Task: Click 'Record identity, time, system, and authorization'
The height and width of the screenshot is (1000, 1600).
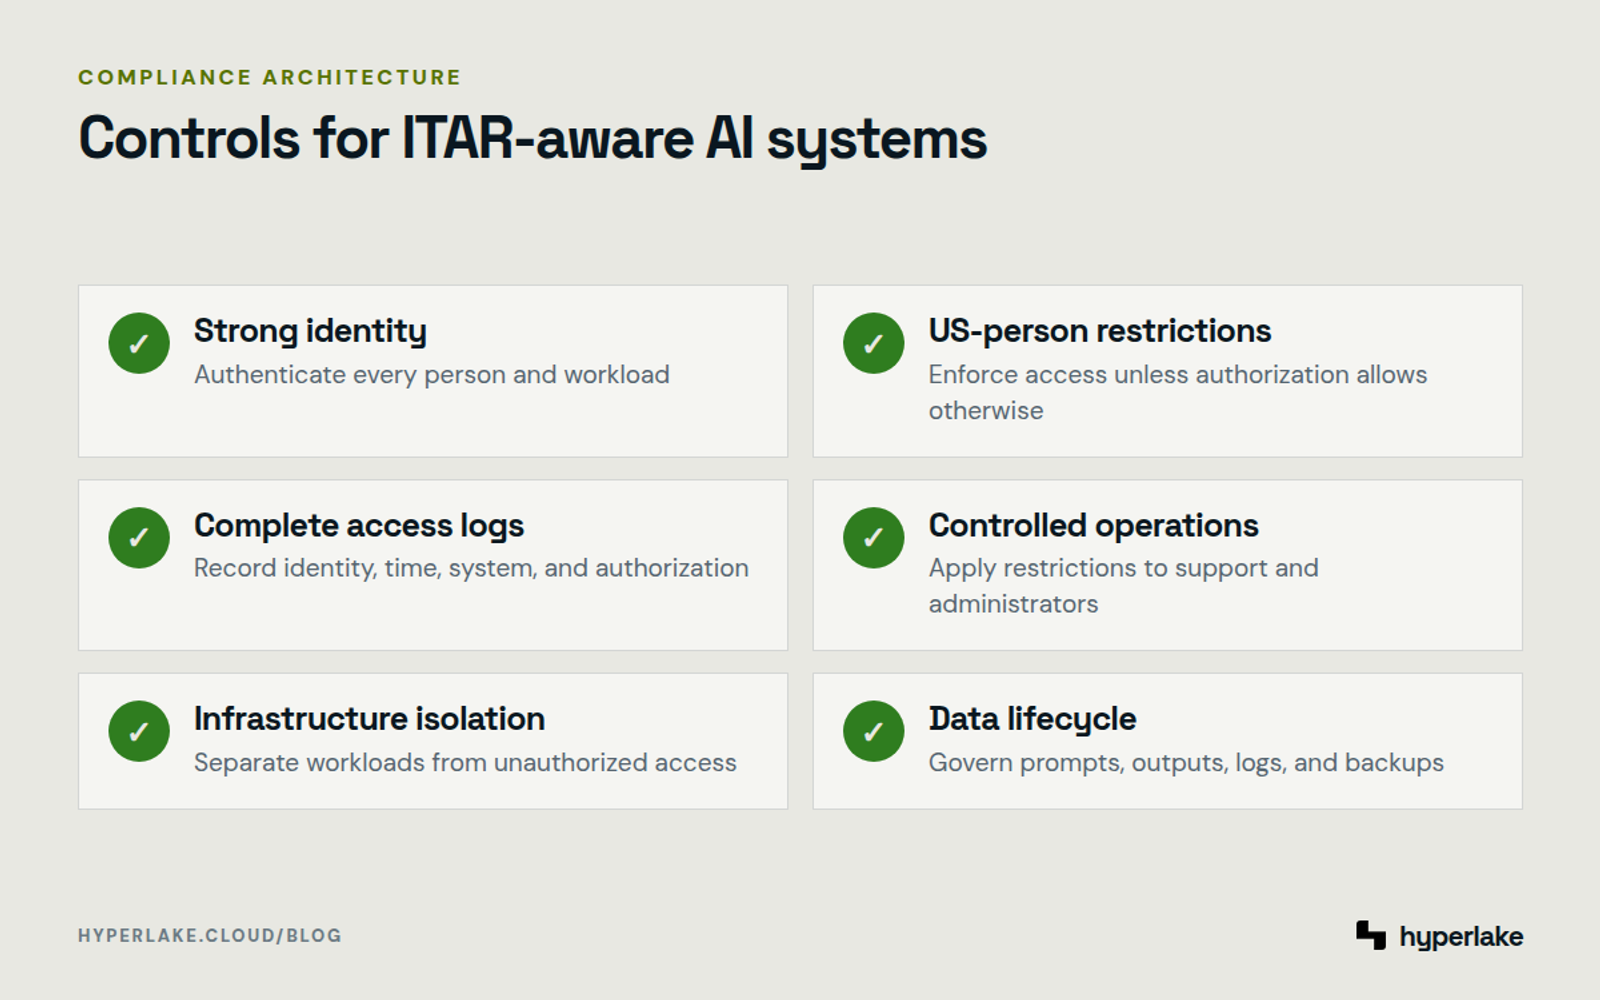Action: coord(471,568)
